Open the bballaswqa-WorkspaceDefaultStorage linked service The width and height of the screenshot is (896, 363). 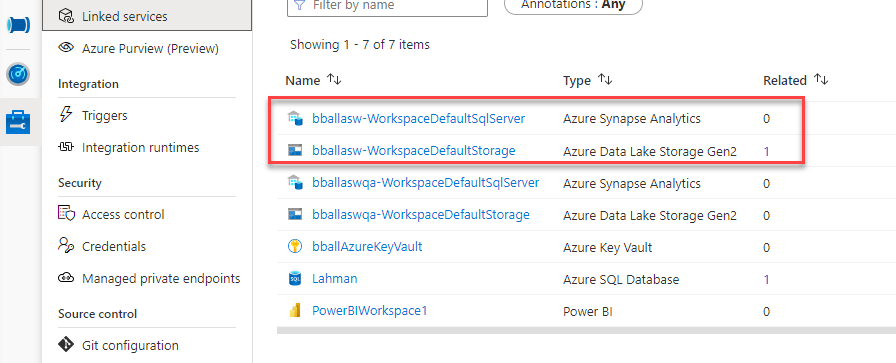pyautogui.click(x=421, y=215)
